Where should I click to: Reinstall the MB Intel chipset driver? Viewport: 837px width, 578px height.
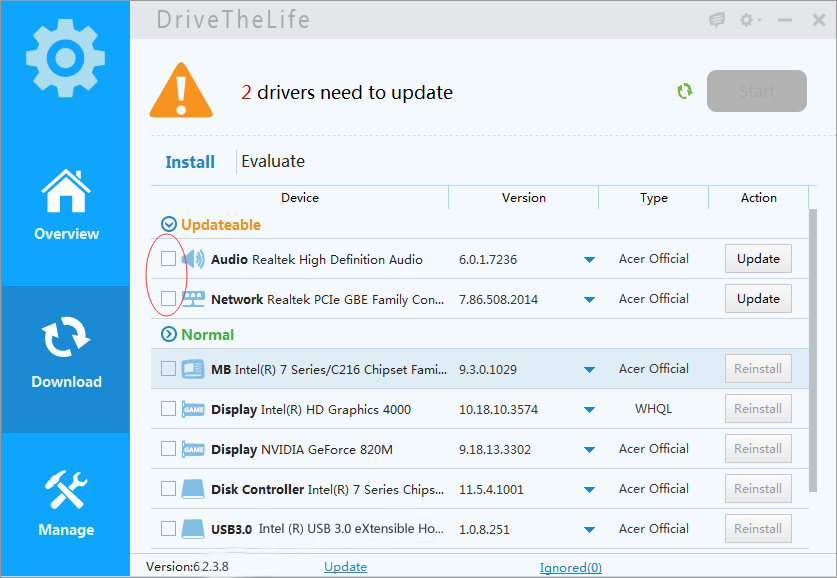(758, 369)
